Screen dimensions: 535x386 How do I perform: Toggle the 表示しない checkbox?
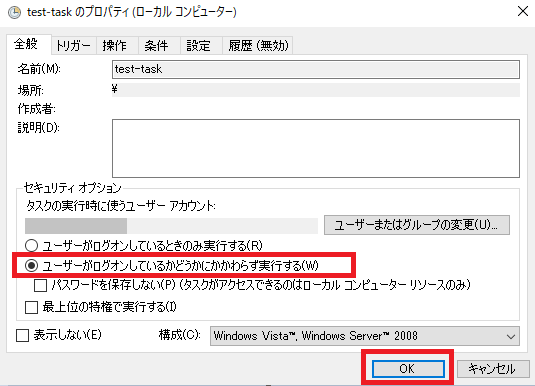(x=23, y=335)
